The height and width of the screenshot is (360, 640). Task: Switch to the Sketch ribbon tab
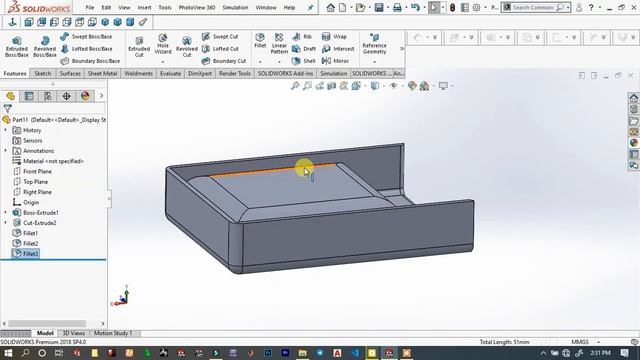click(x=43, y=73)
